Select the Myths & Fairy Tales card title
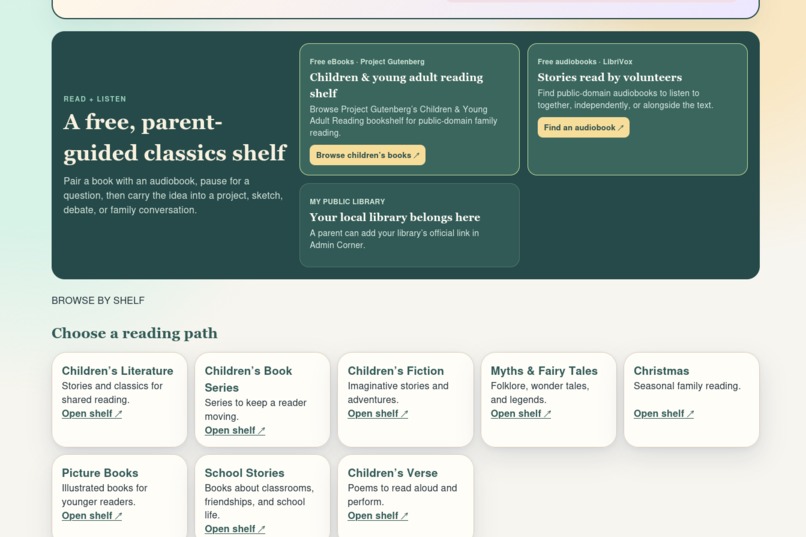This screenshot has width=806, height=537. tap(544, 371)
